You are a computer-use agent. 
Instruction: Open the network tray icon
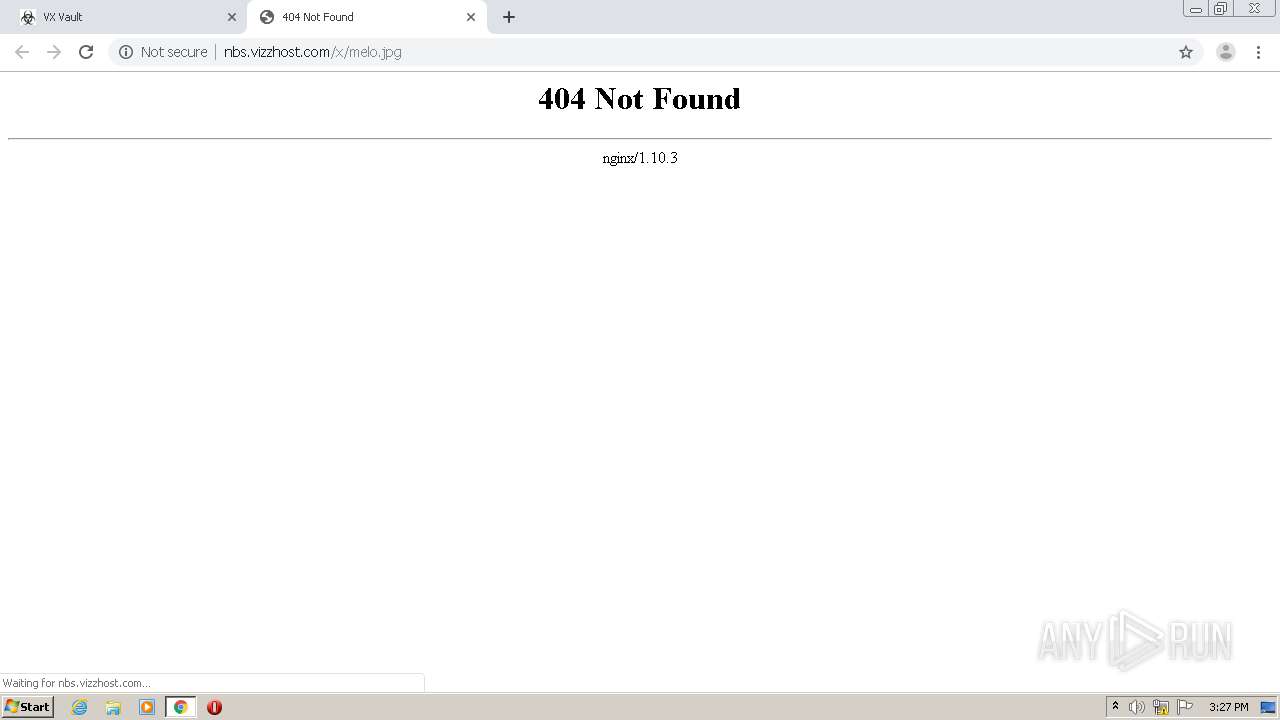pyautogui.click(x=1161, y=707)
